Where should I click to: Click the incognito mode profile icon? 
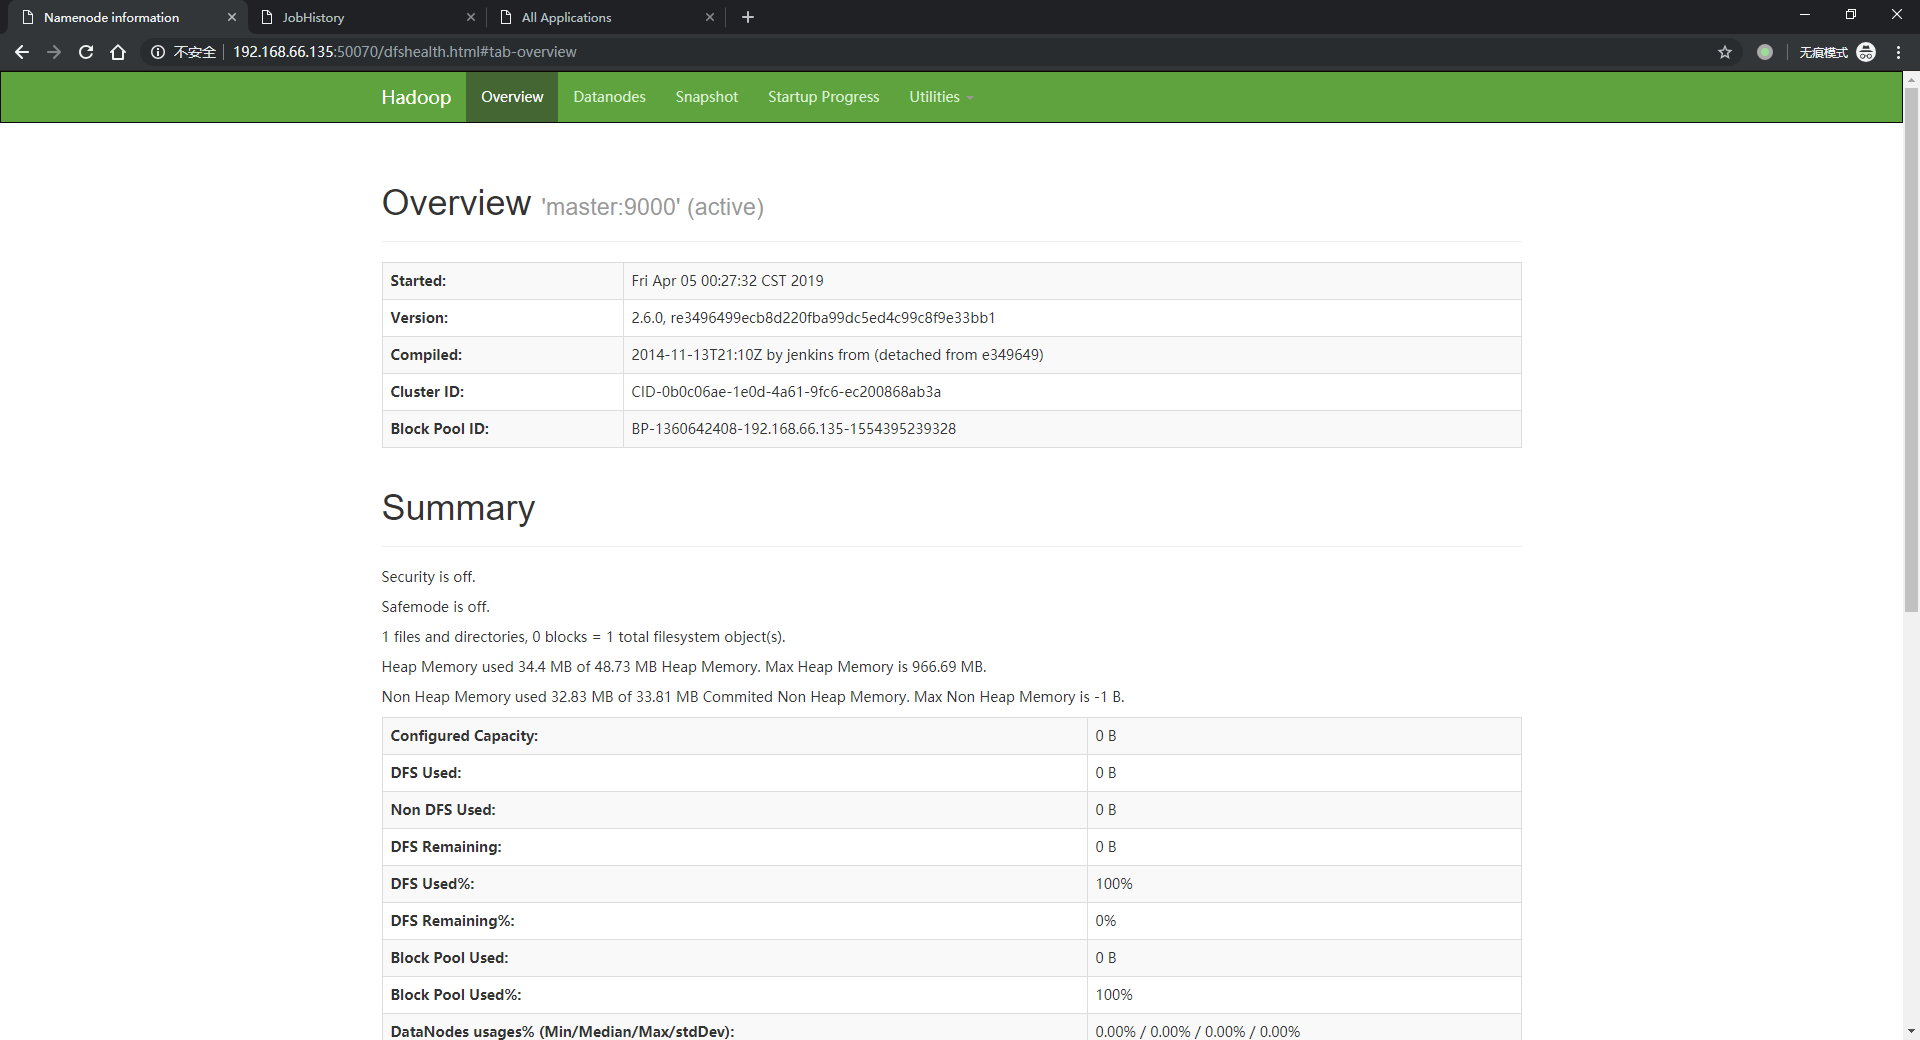pyautogui.click(x=1866, y=52)
